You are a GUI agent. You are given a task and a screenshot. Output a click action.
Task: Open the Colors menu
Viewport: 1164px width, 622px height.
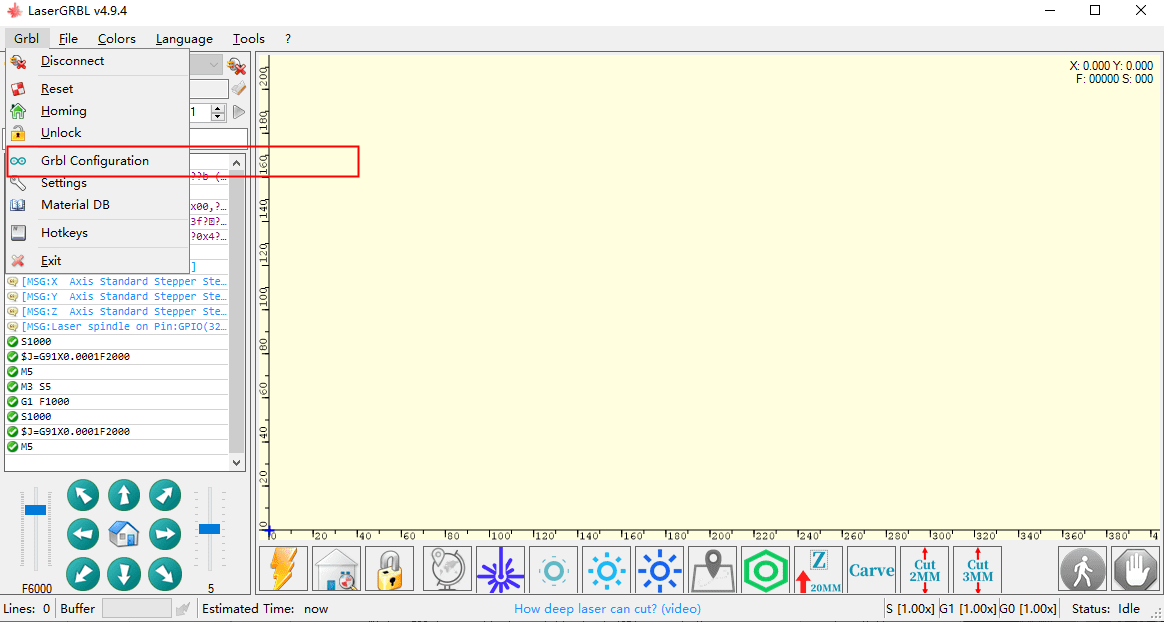116,39
